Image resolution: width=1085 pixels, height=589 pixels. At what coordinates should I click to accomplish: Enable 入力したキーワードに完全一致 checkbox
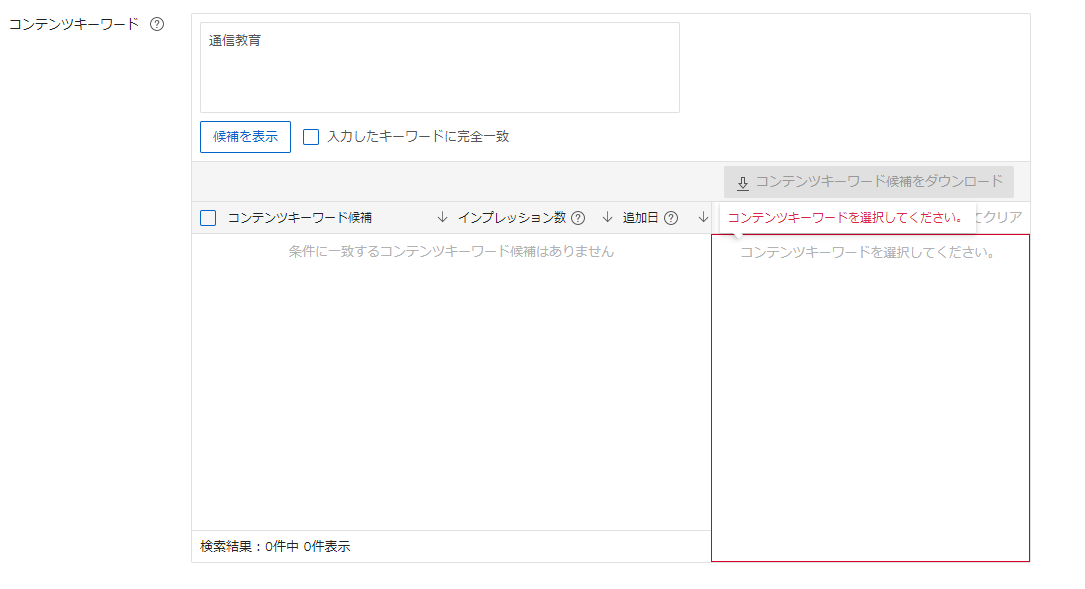tap(311, 137)
